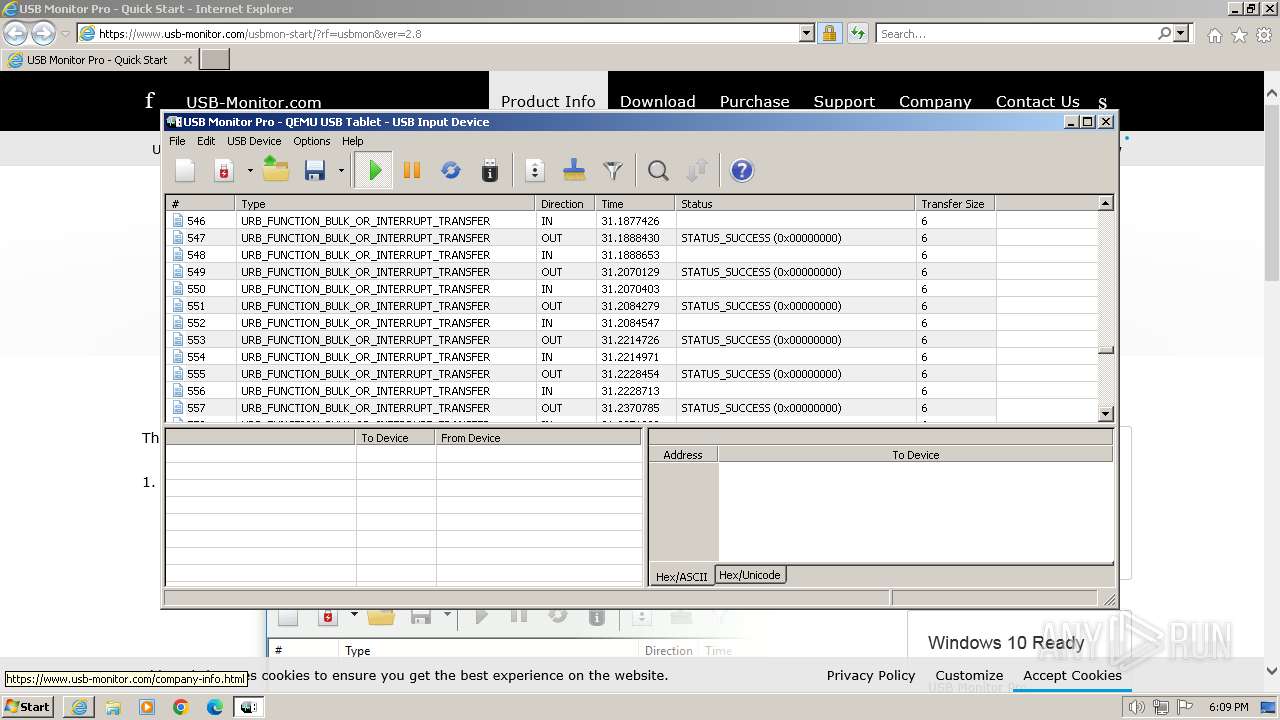Image resolution: width=1280 pixels, height=720 pixels.
Task: Open Company link on website nav
Action: tap(935, 102)
